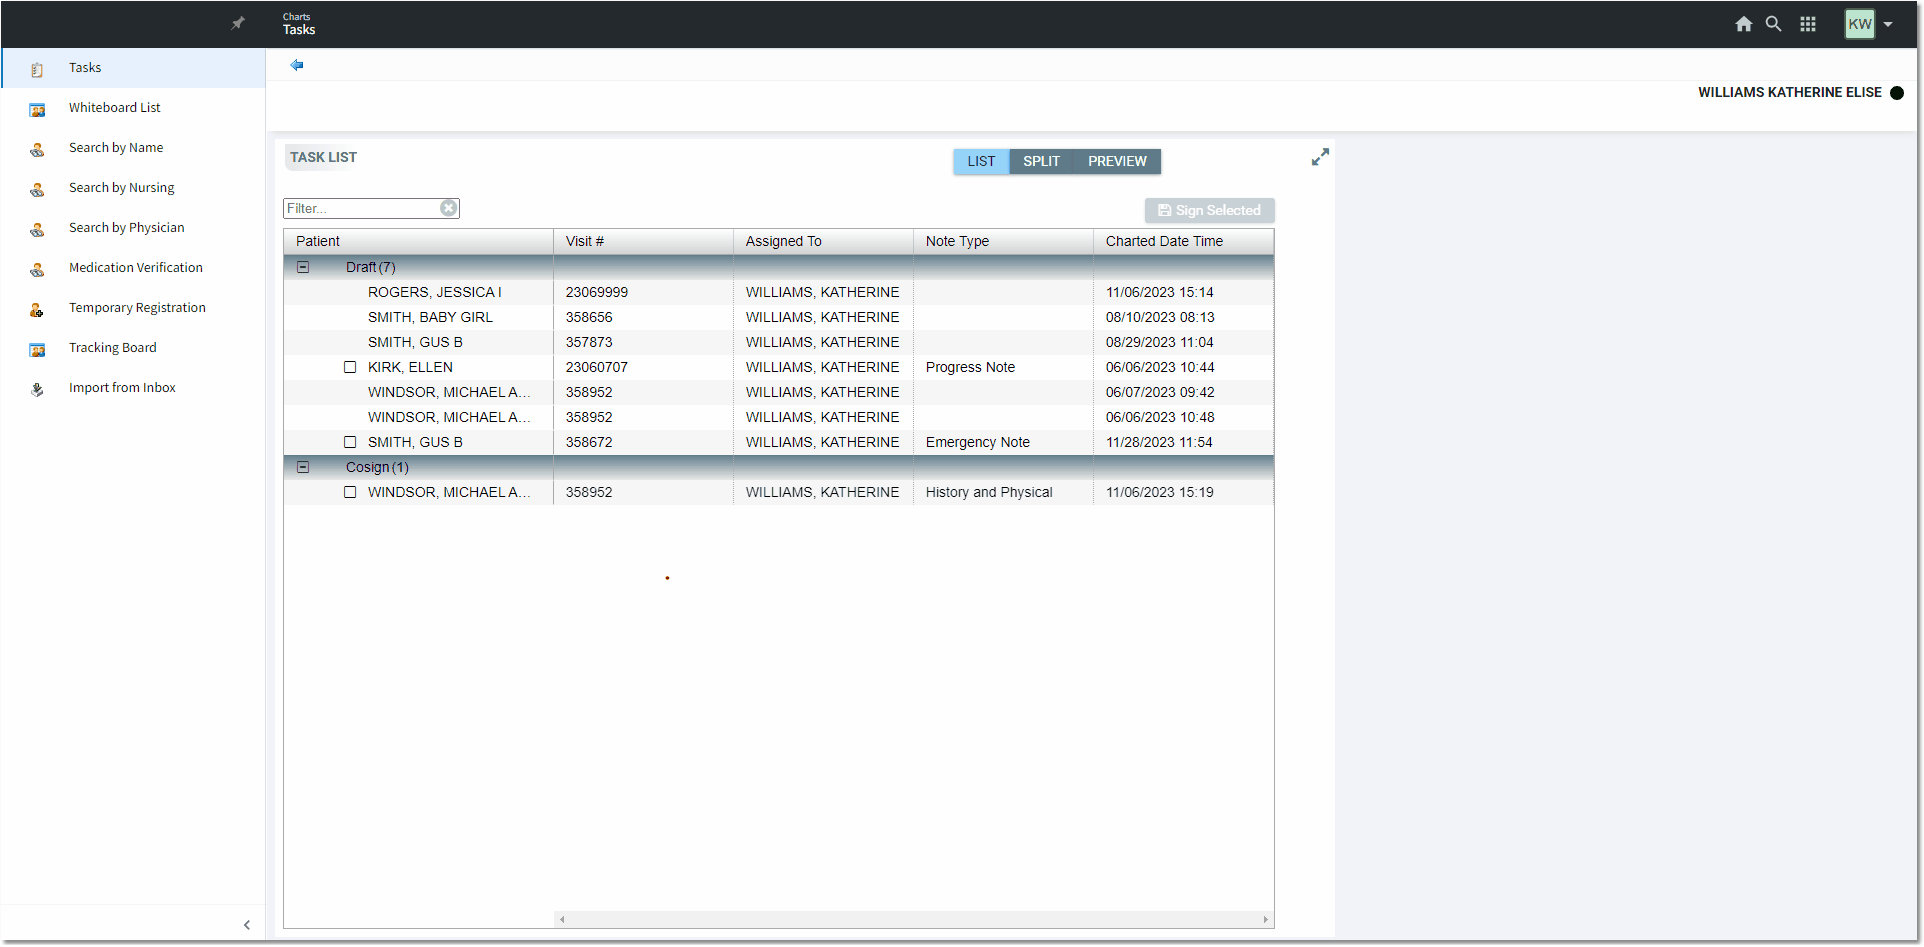Viewport: 1924px width, 947px height.
Task: Click the Sign Selected button
Action: (1209, 210)
